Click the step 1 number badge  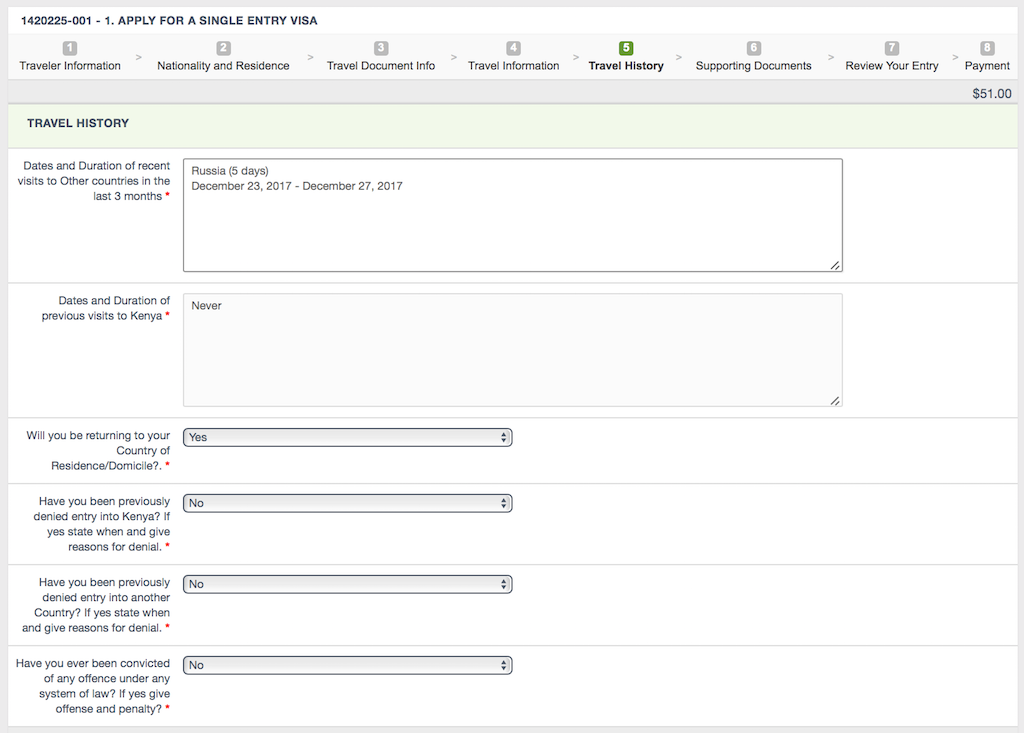coord(70,48)
